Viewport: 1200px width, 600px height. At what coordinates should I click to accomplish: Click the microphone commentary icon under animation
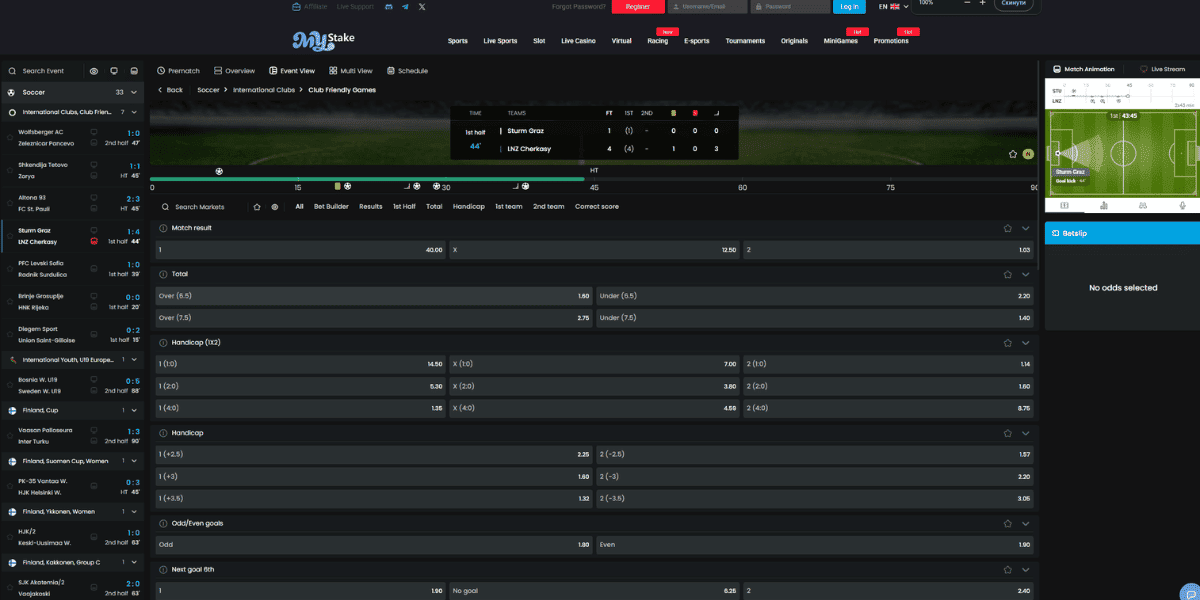tap(1182, 205)
